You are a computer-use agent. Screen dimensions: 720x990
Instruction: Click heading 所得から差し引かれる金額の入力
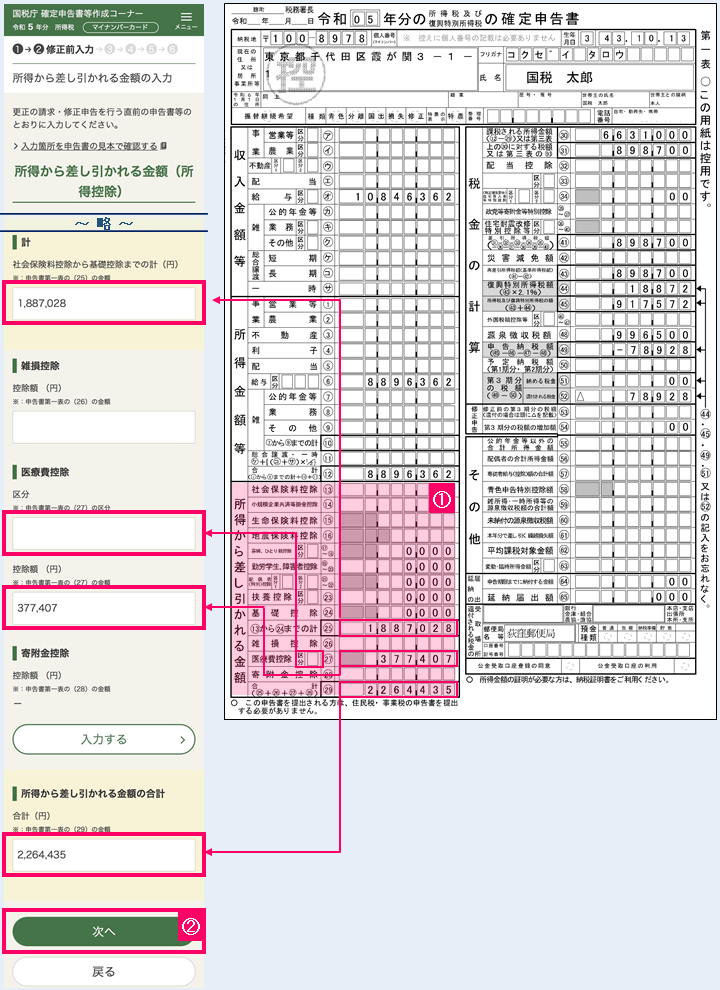point(92,78)
